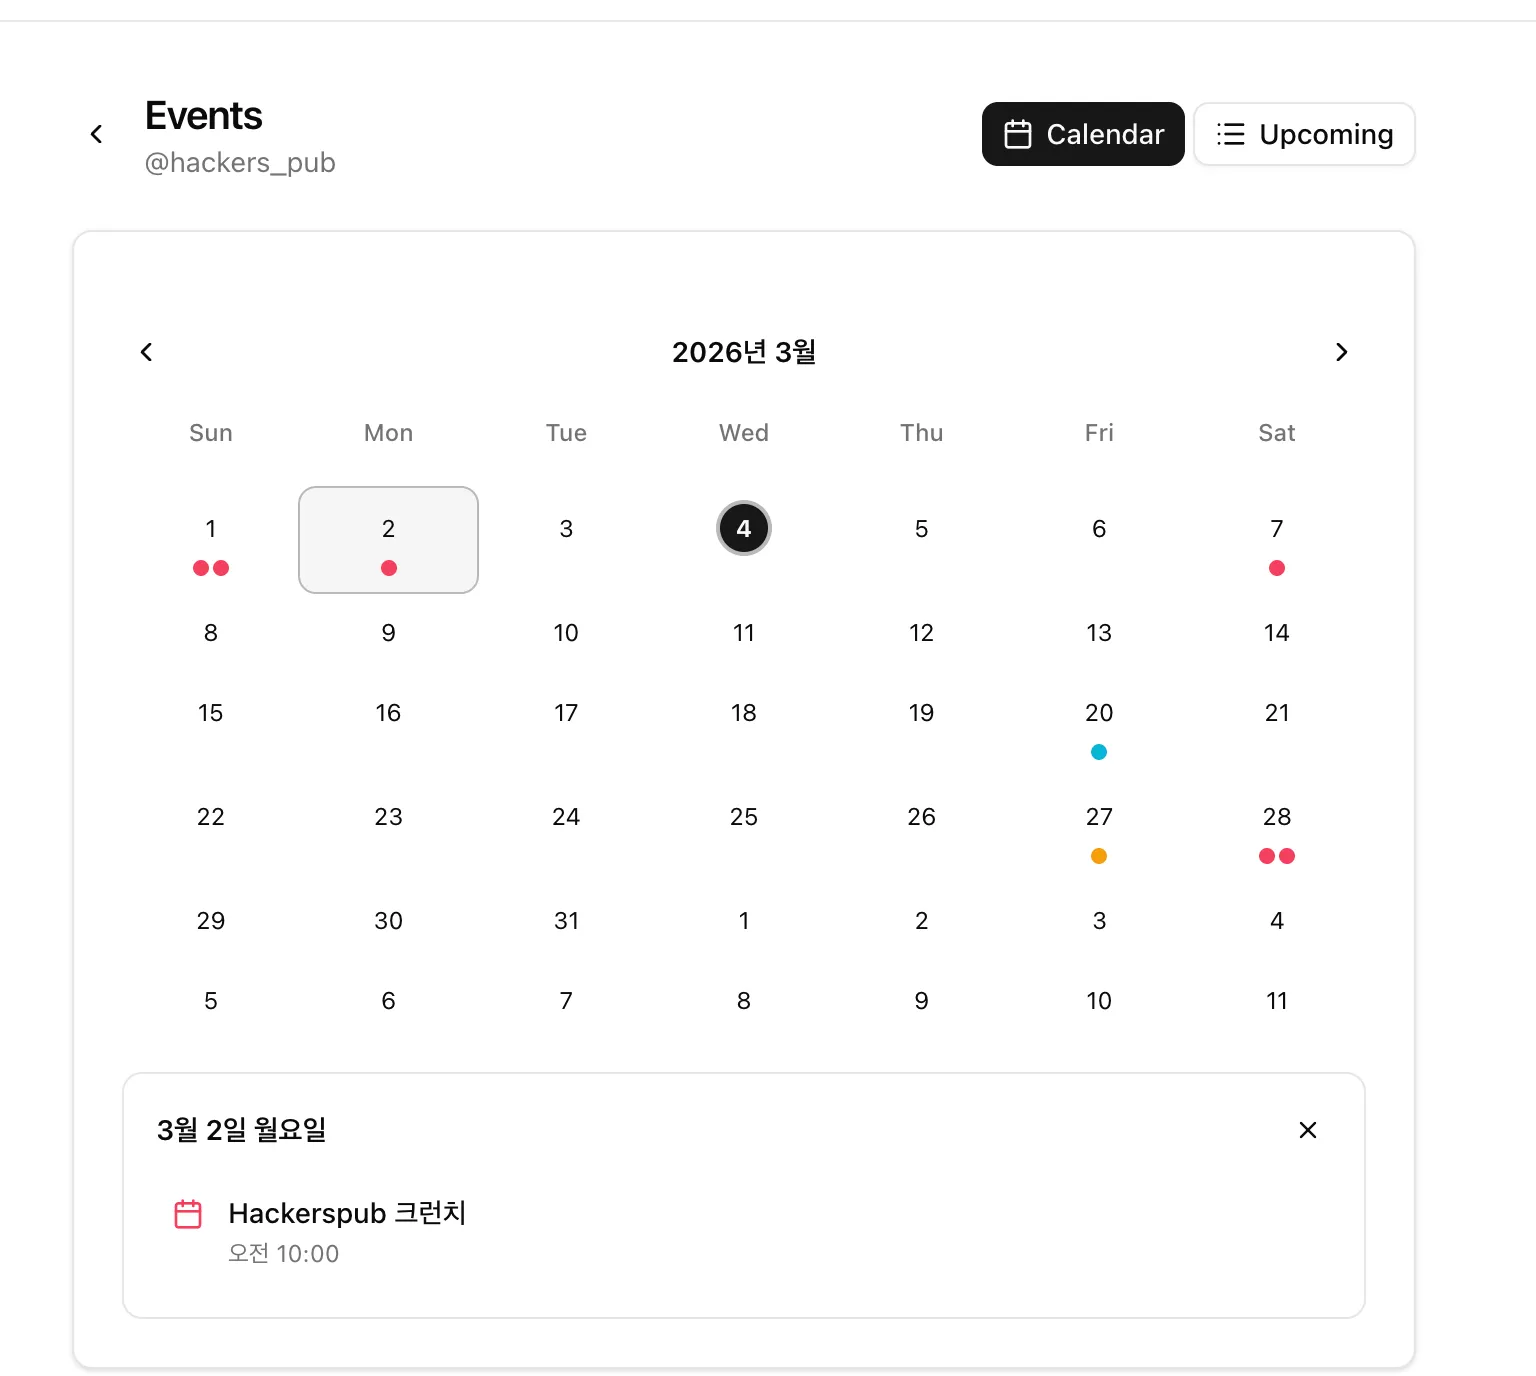Click the list icon in Upcoming tab
Screen dimensions: 1536x1376
tap(1230, 134)
